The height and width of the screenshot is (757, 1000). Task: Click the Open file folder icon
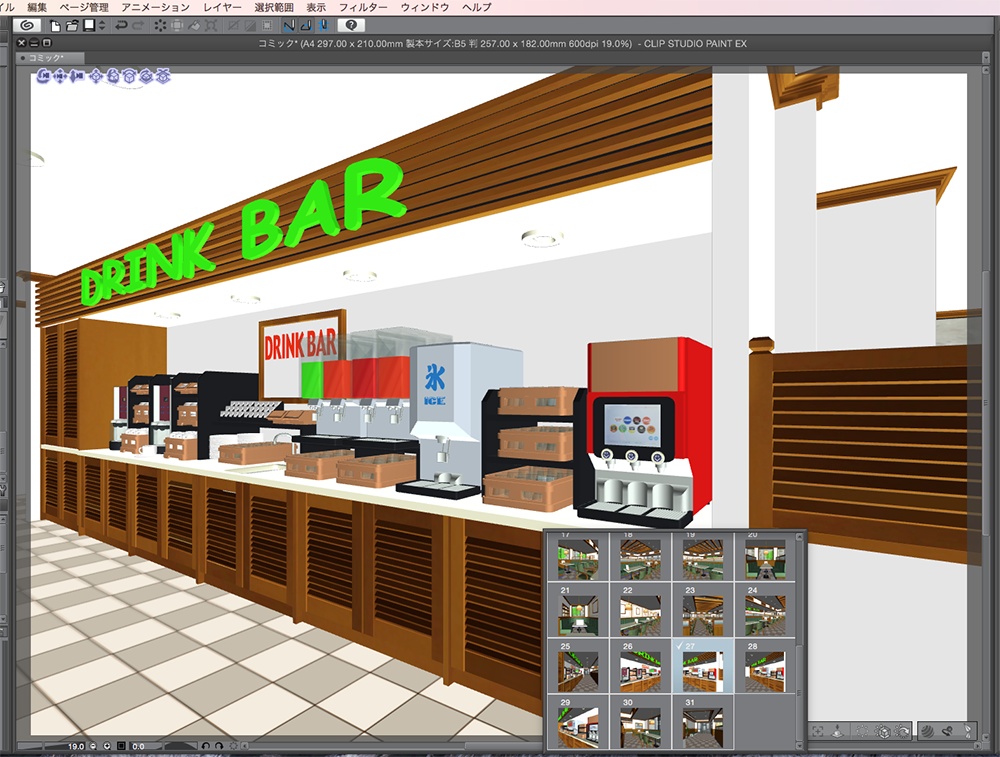coord(72,26)
